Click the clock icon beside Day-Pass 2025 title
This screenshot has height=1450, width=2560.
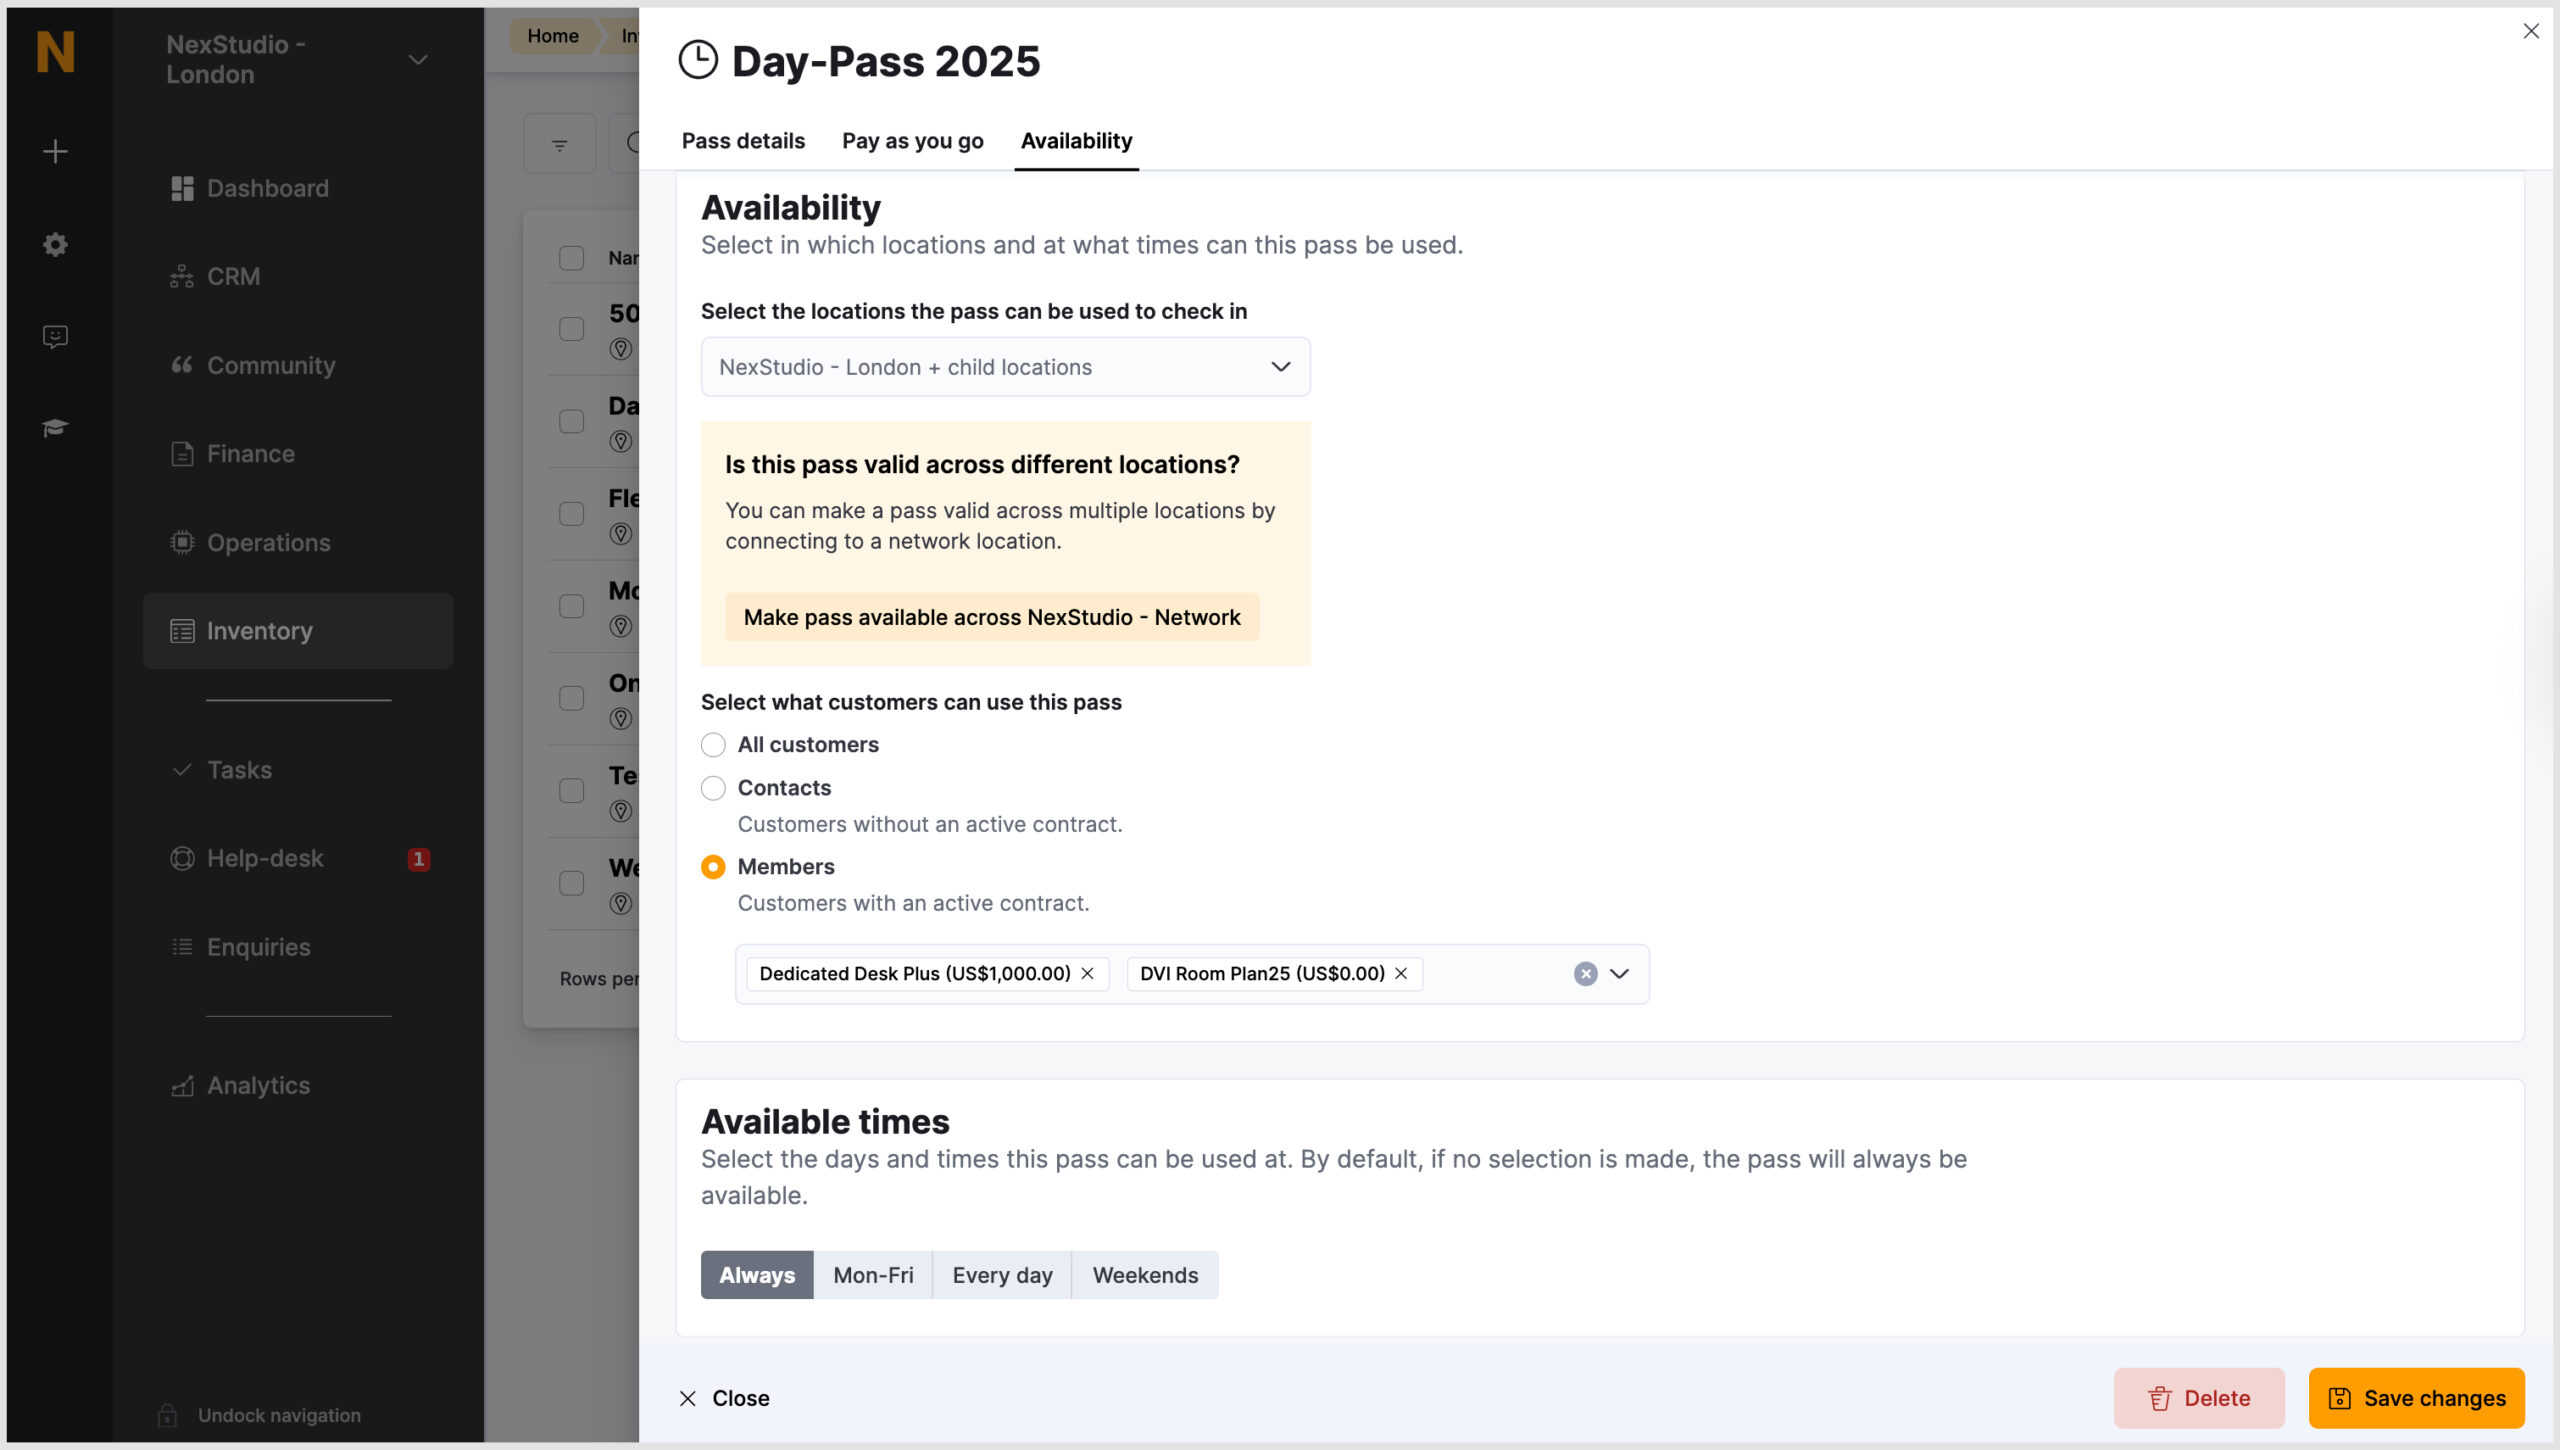(697, 59)
